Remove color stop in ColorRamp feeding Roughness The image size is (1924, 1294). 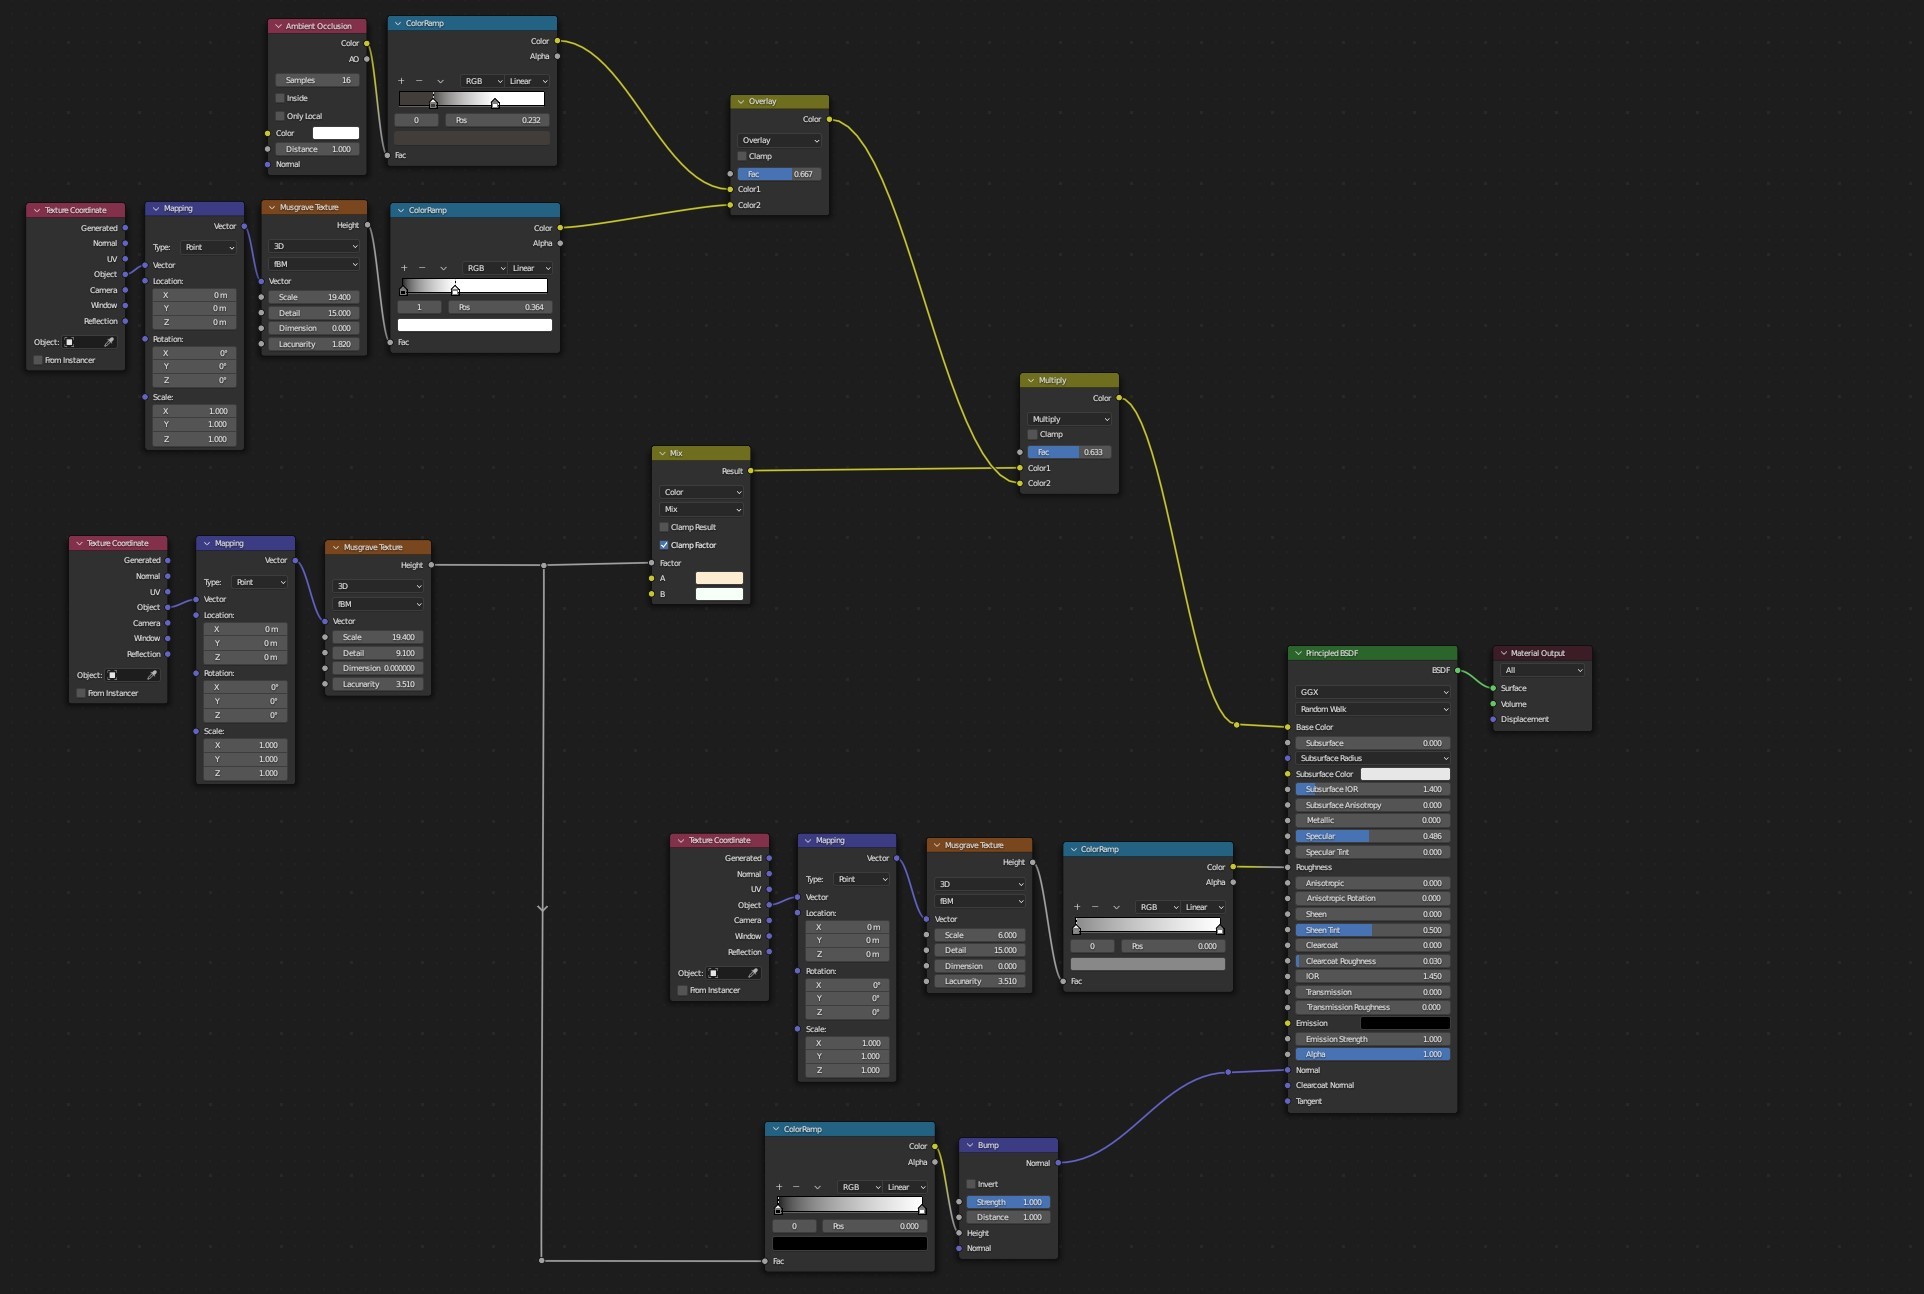[1095, 907]
